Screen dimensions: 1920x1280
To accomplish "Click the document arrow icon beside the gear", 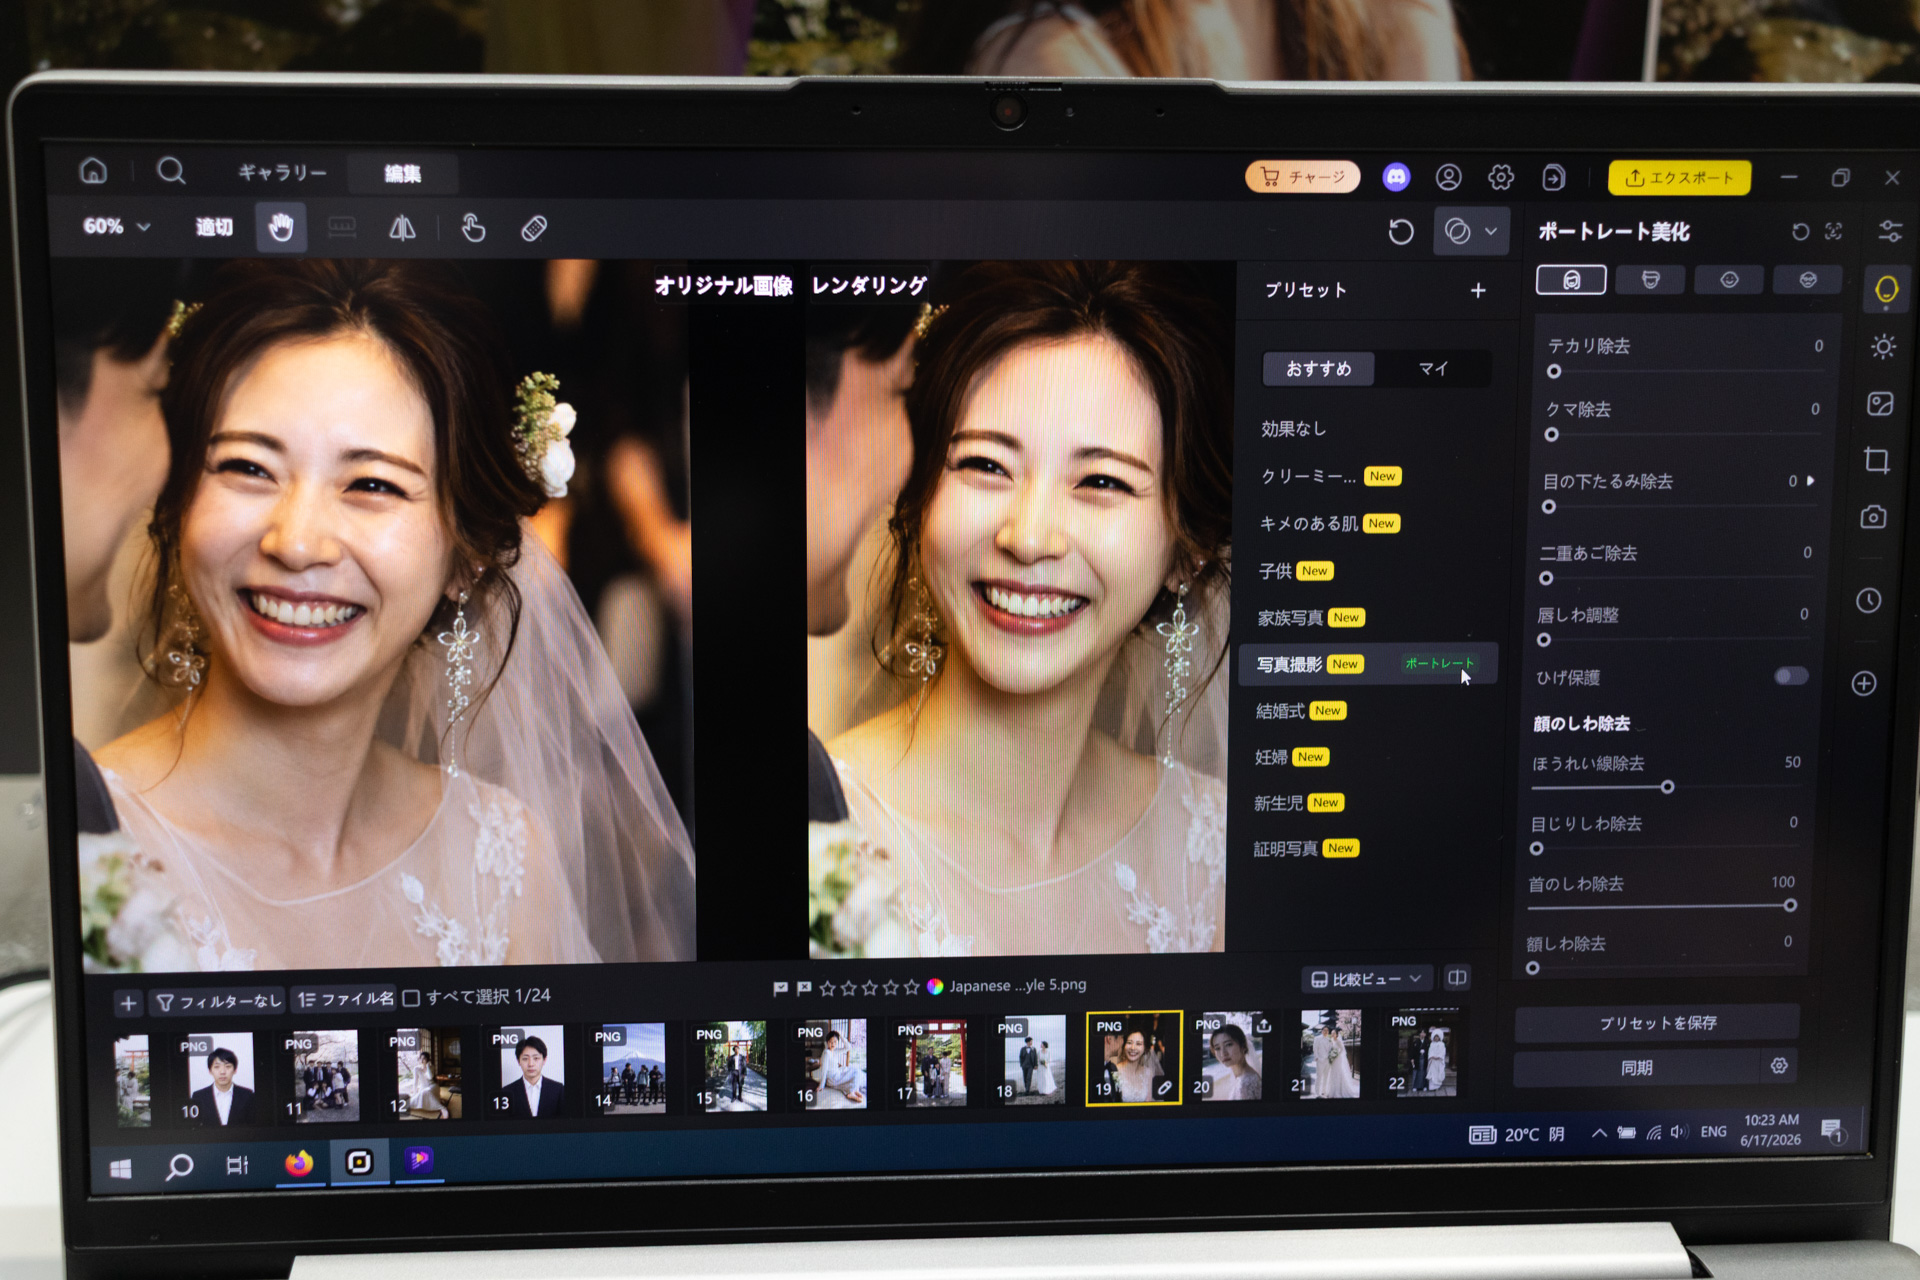I will [x=1554, y=178].
